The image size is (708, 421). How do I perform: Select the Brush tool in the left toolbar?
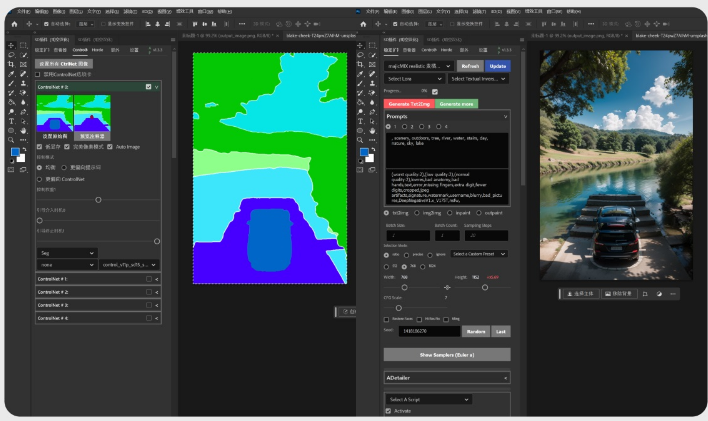point(11,83)
